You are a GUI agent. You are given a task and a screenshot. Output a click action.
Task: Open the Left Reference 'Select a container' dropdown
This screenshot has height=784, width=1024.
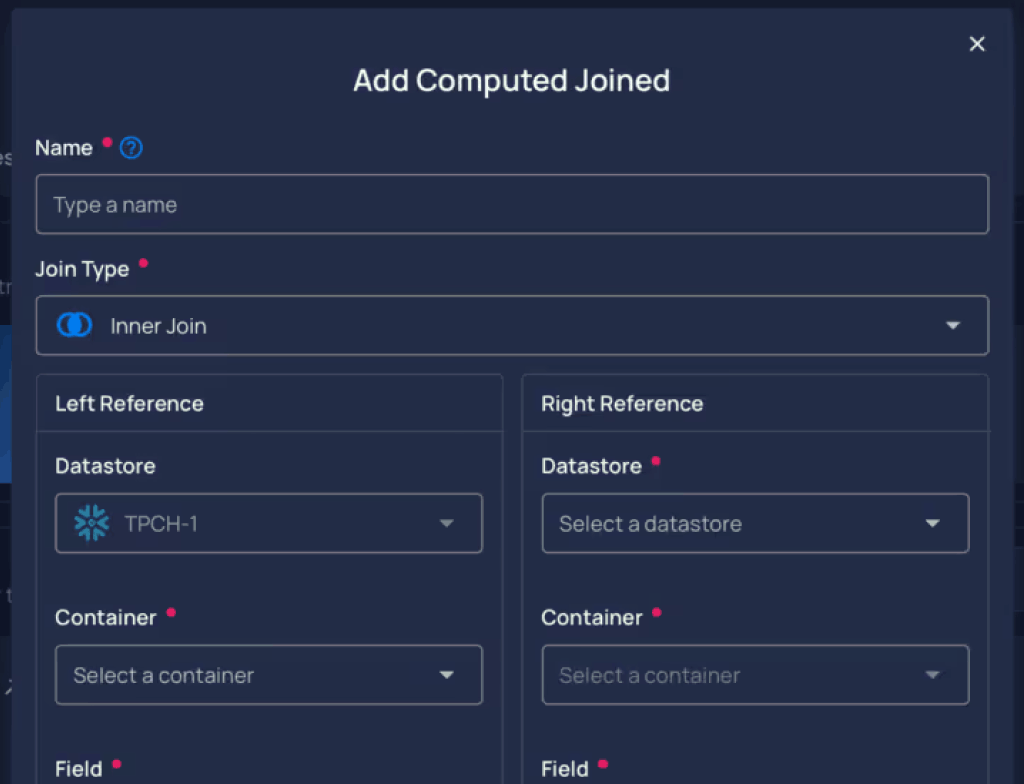tap(269, 675)
